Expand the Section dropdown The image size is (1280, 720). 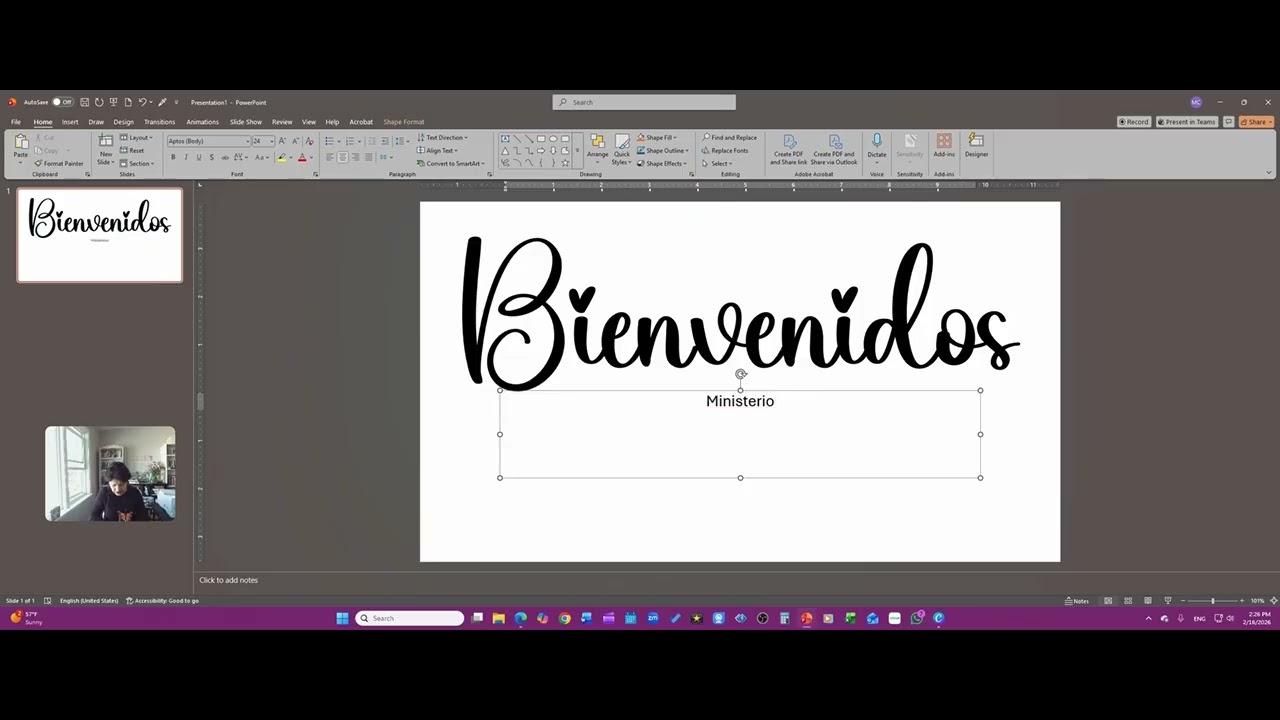(137, 163)
